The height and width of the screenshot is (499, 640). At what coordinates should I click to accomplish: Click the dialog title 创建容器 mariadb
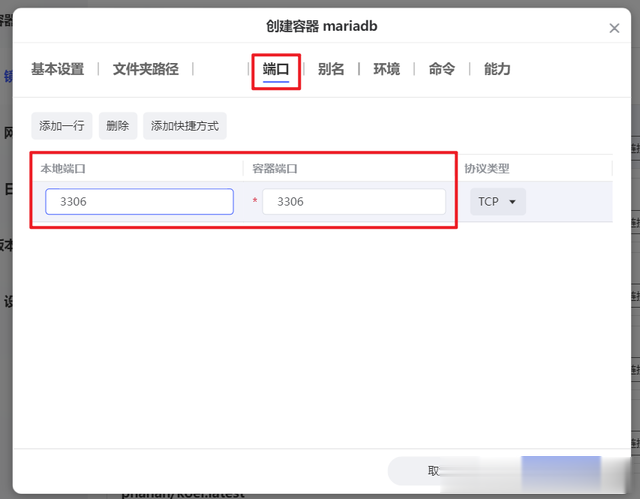322,26
